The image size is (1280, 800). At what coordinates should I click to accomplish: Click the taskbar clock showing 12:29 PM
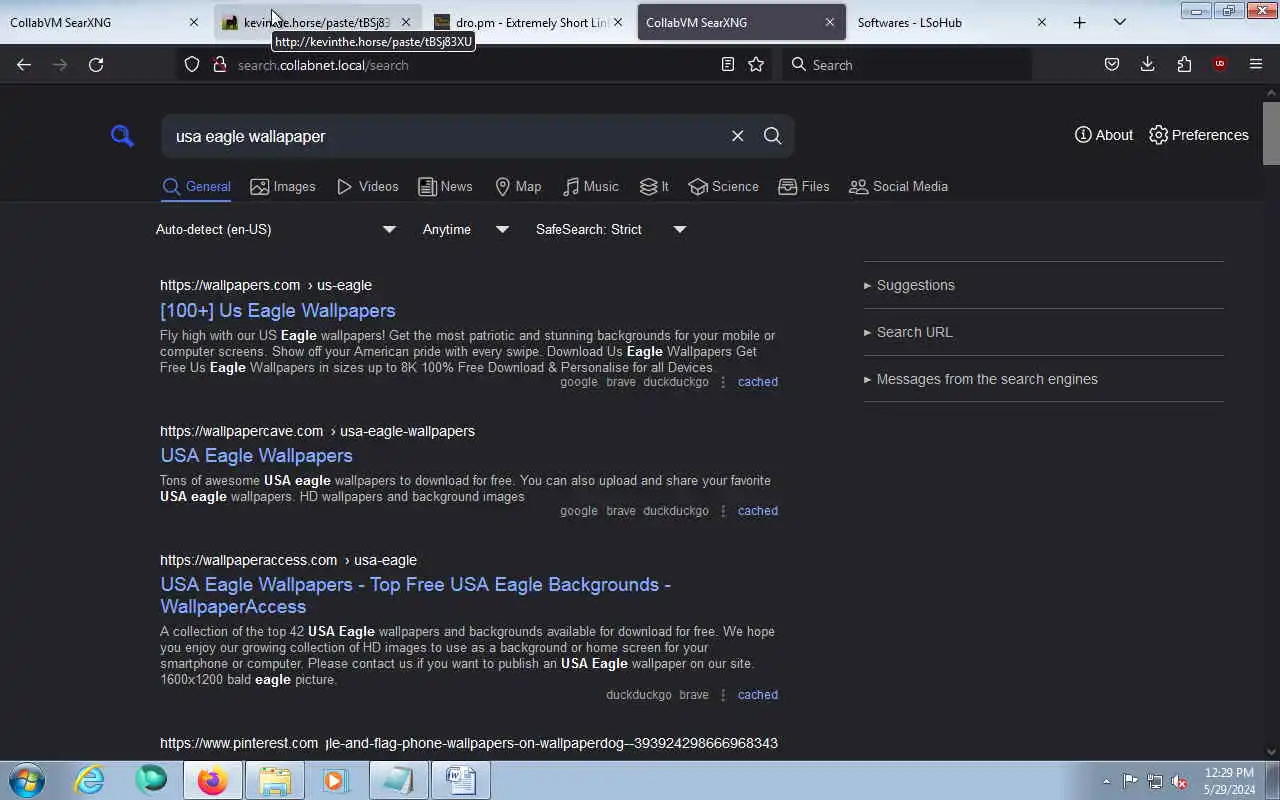point(1230,781)
